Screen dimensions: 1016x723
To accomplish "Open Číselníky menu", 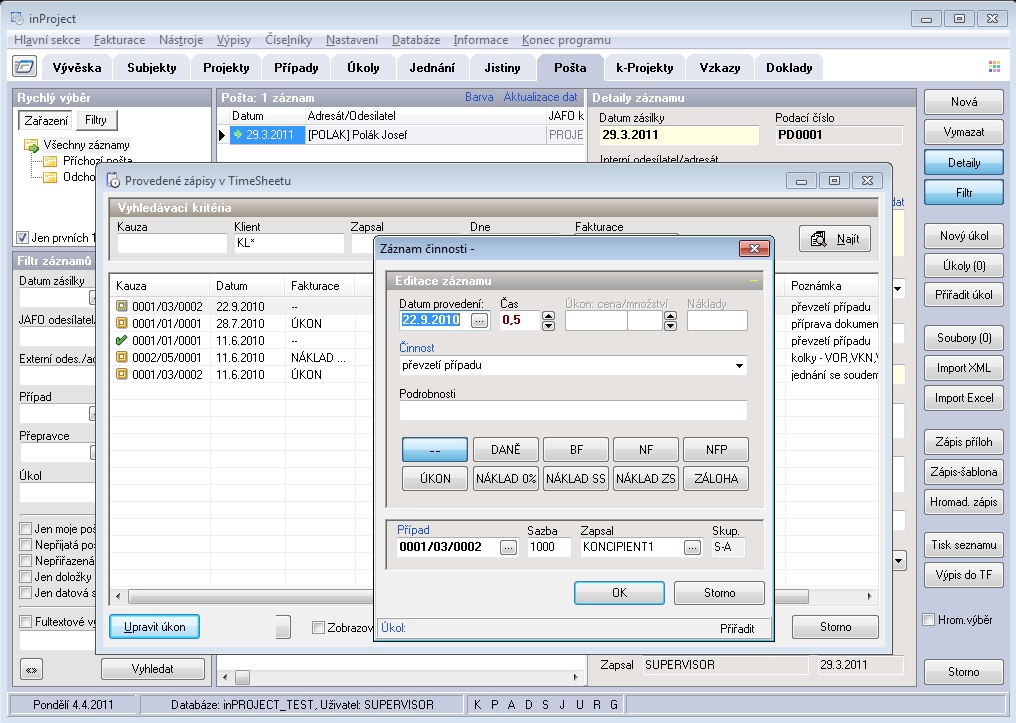I will [x=288, y=40].
